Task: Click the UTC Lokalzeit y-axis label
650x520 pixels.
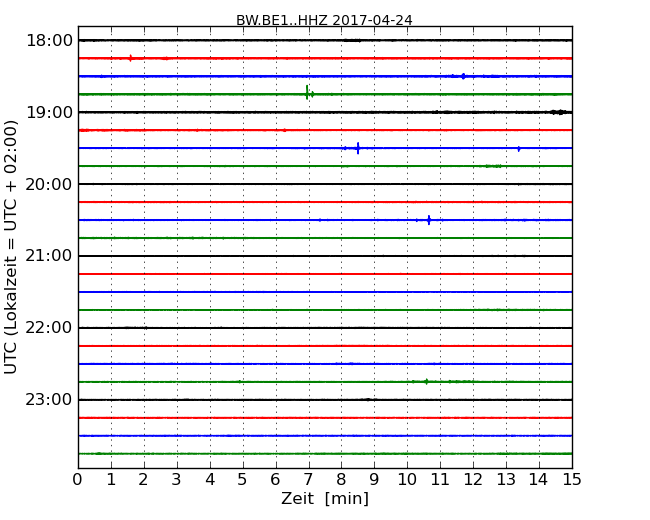Action: click(x=11, y=247)
